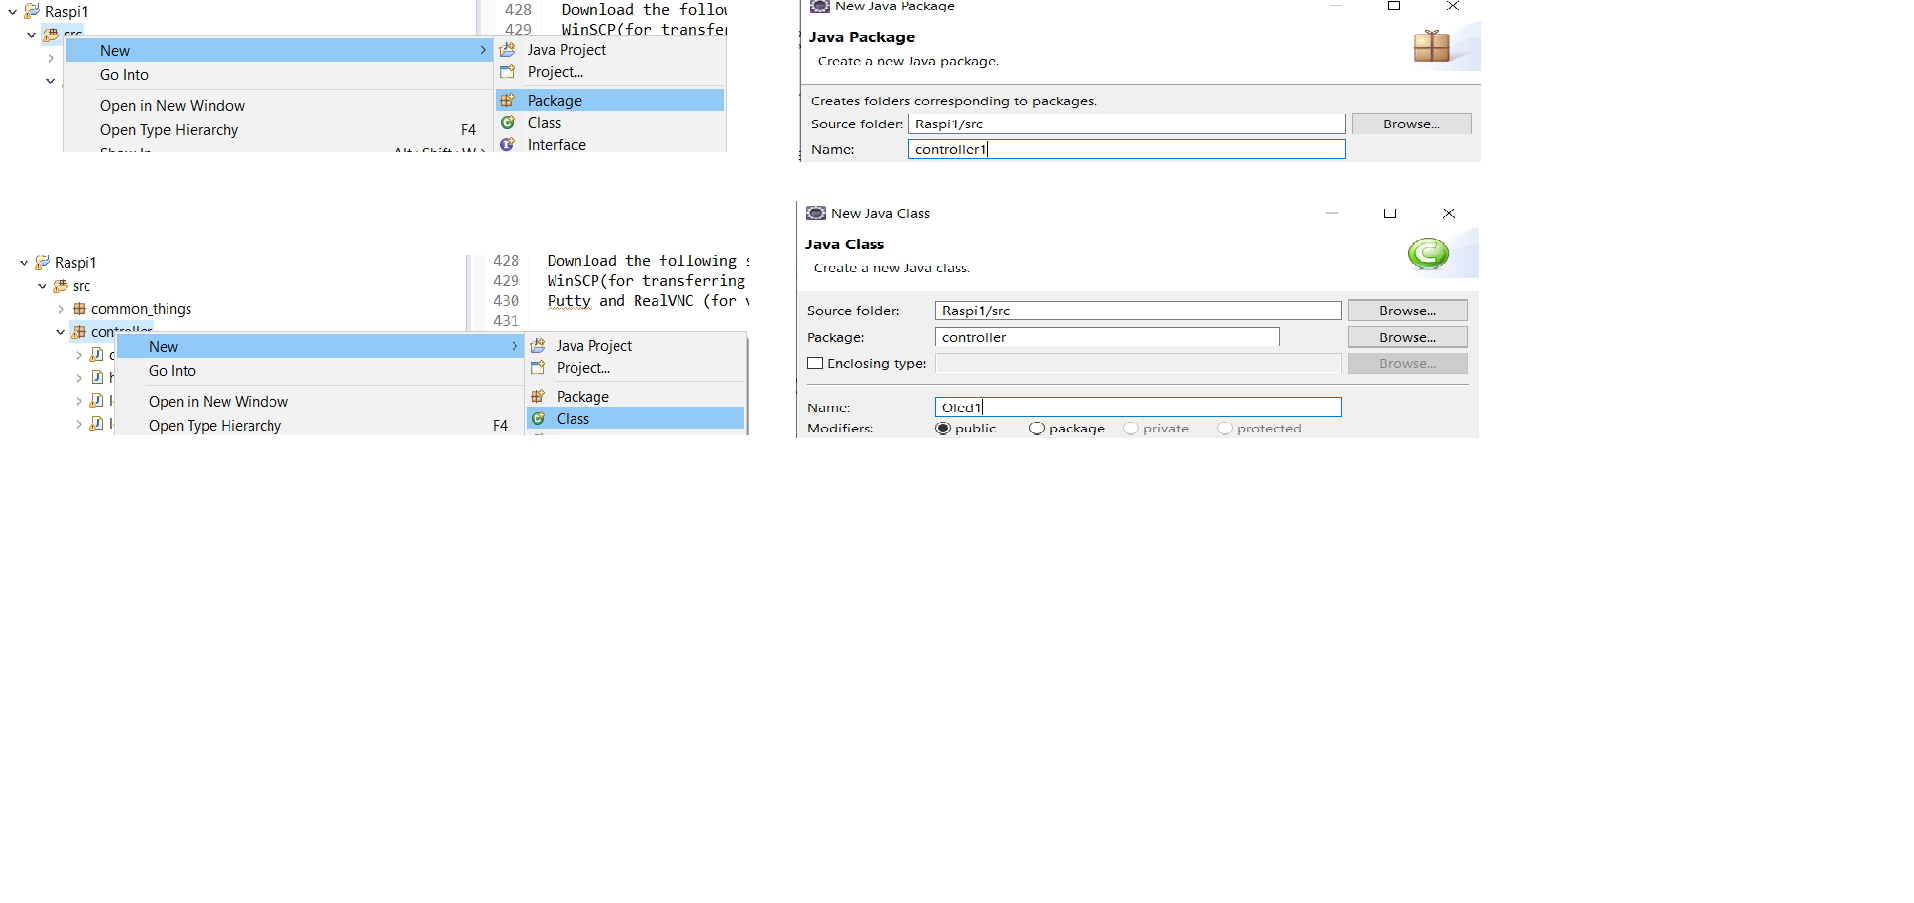Click Browse in the New Java Package dialog
The height and width of the screenshot is (903, 1914).
click(1410, 124)
